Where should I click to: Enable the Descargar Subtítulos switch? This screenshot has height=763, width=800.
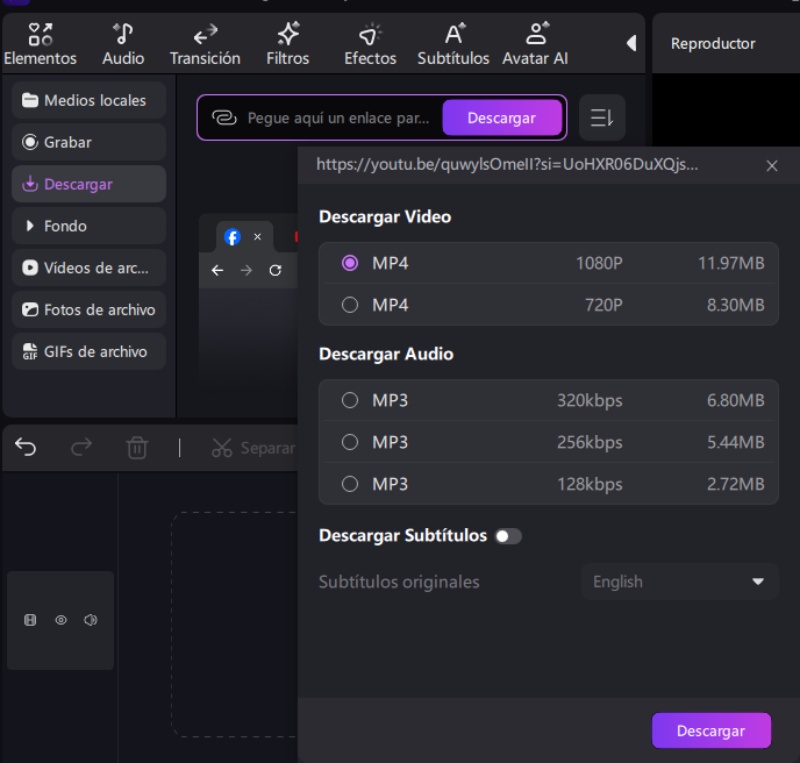coord(508,536)
